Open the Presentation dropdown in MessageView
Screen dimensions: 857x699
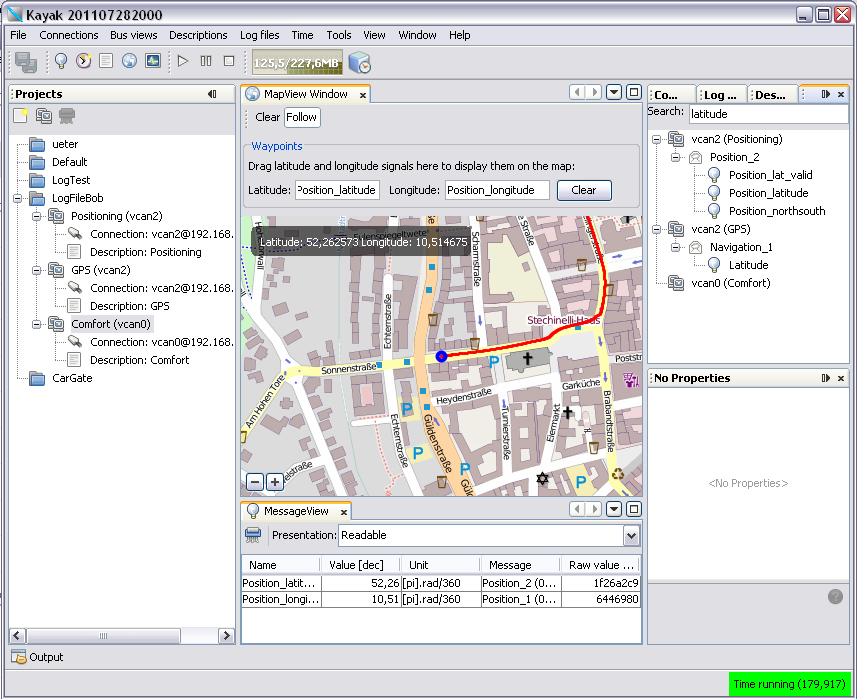630,536
